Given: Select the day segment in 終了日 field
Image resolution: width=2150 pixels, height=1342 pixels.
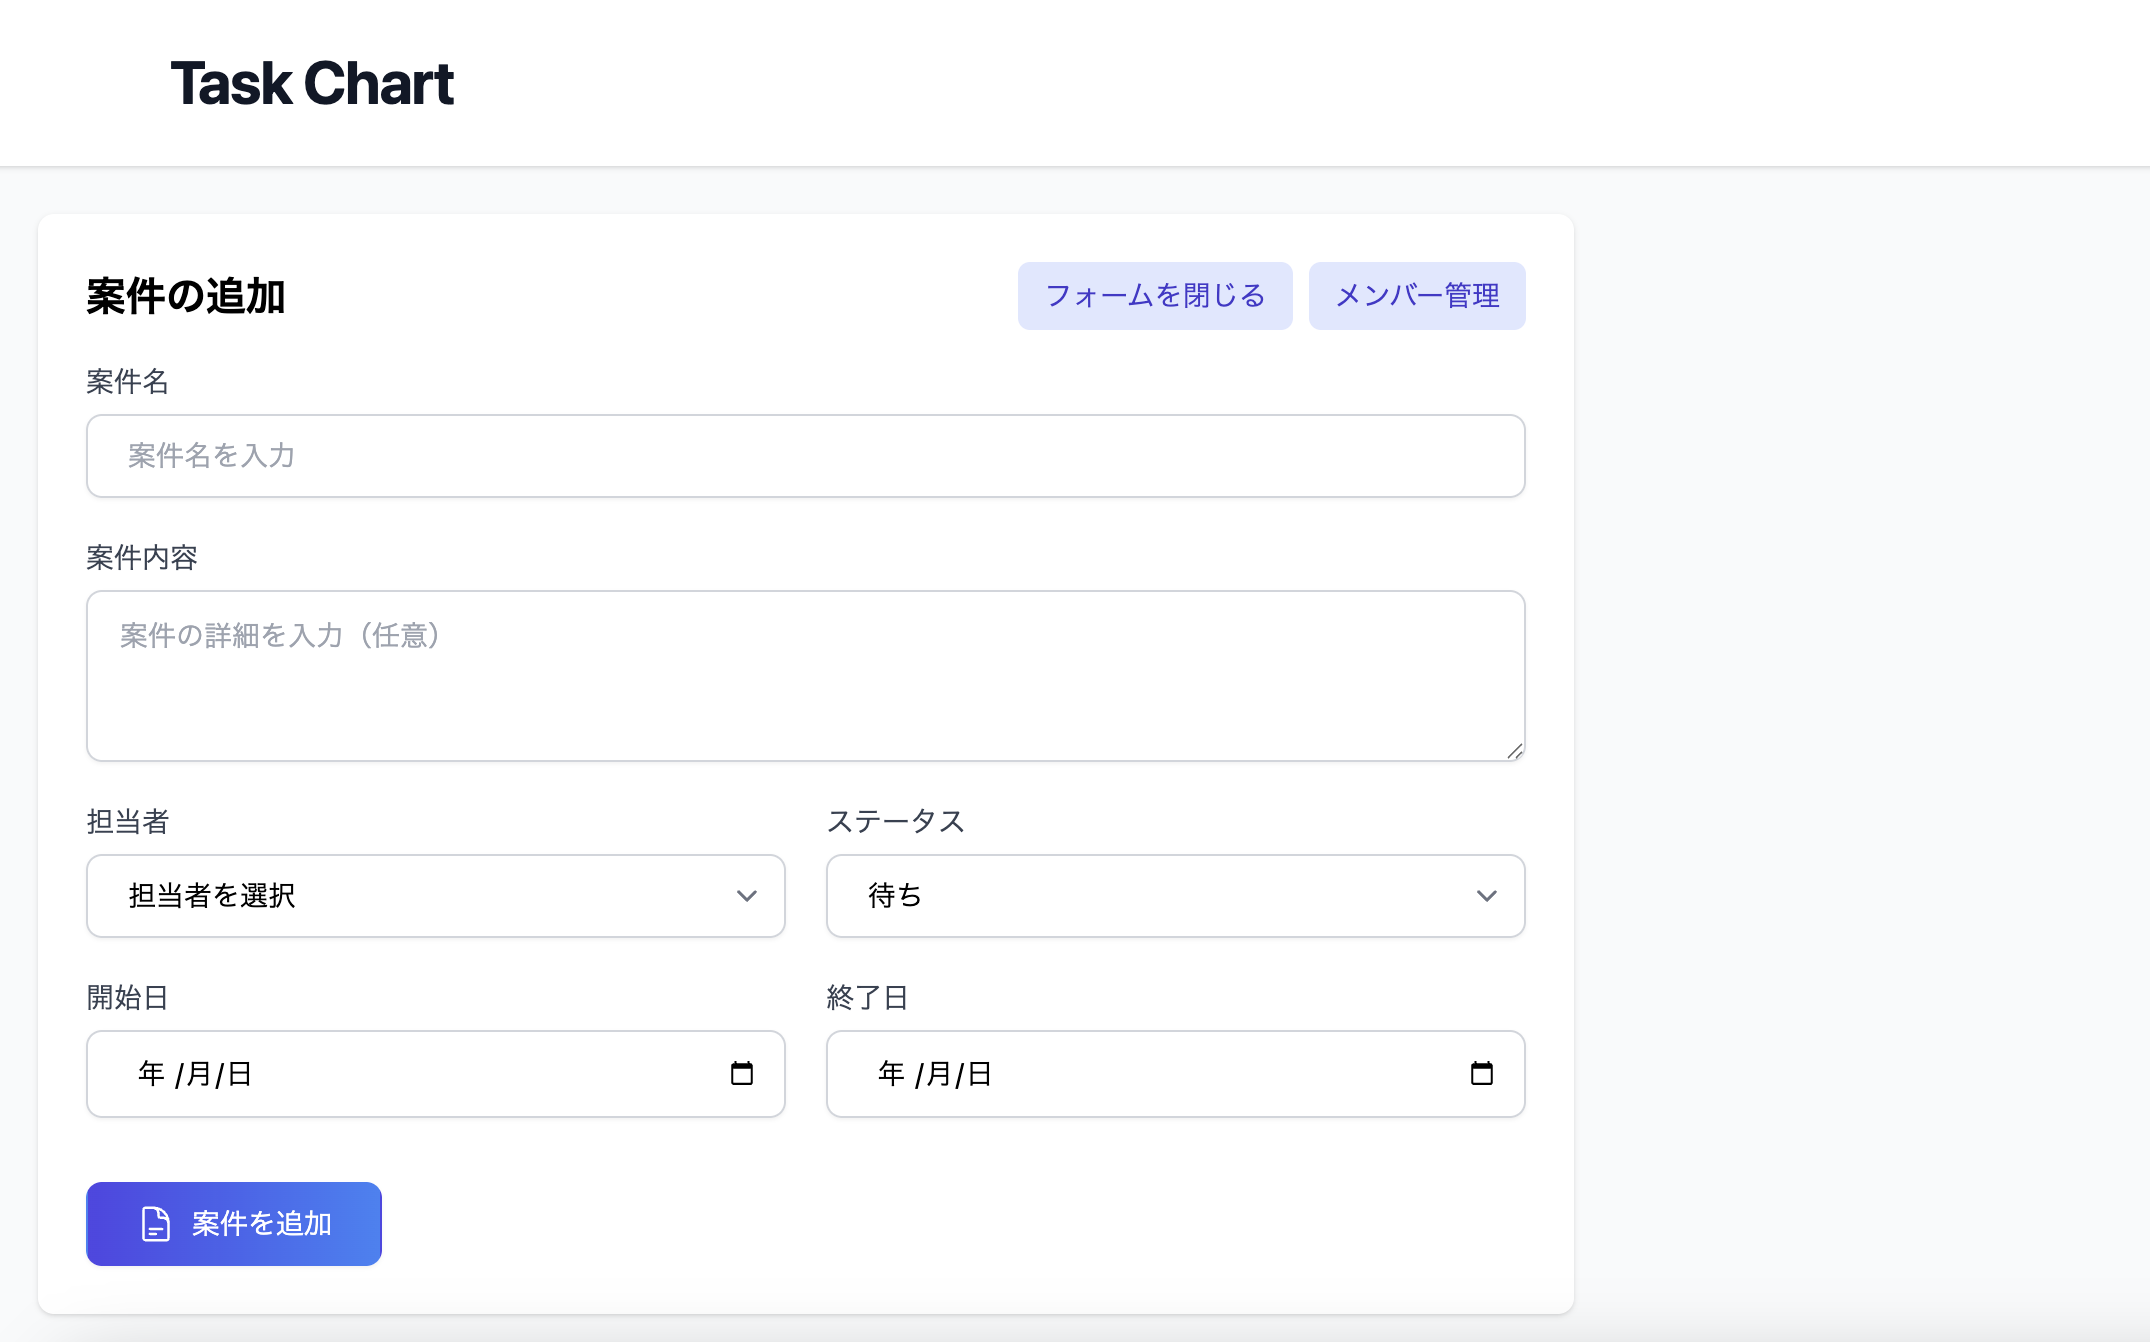Looking at the screenshot, I should [980, 1074].
